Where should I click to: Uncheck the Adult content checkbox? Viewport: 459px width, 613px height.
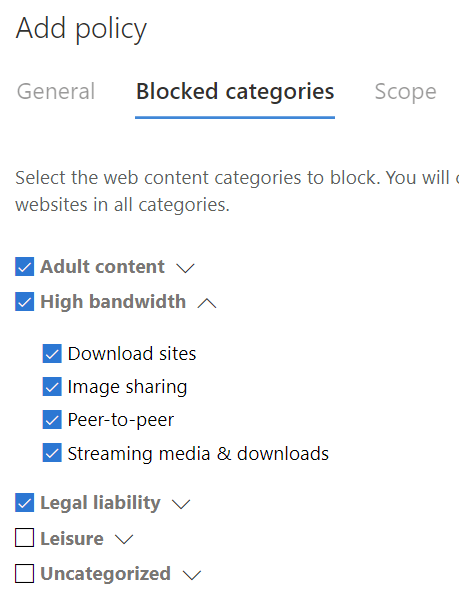24,266
